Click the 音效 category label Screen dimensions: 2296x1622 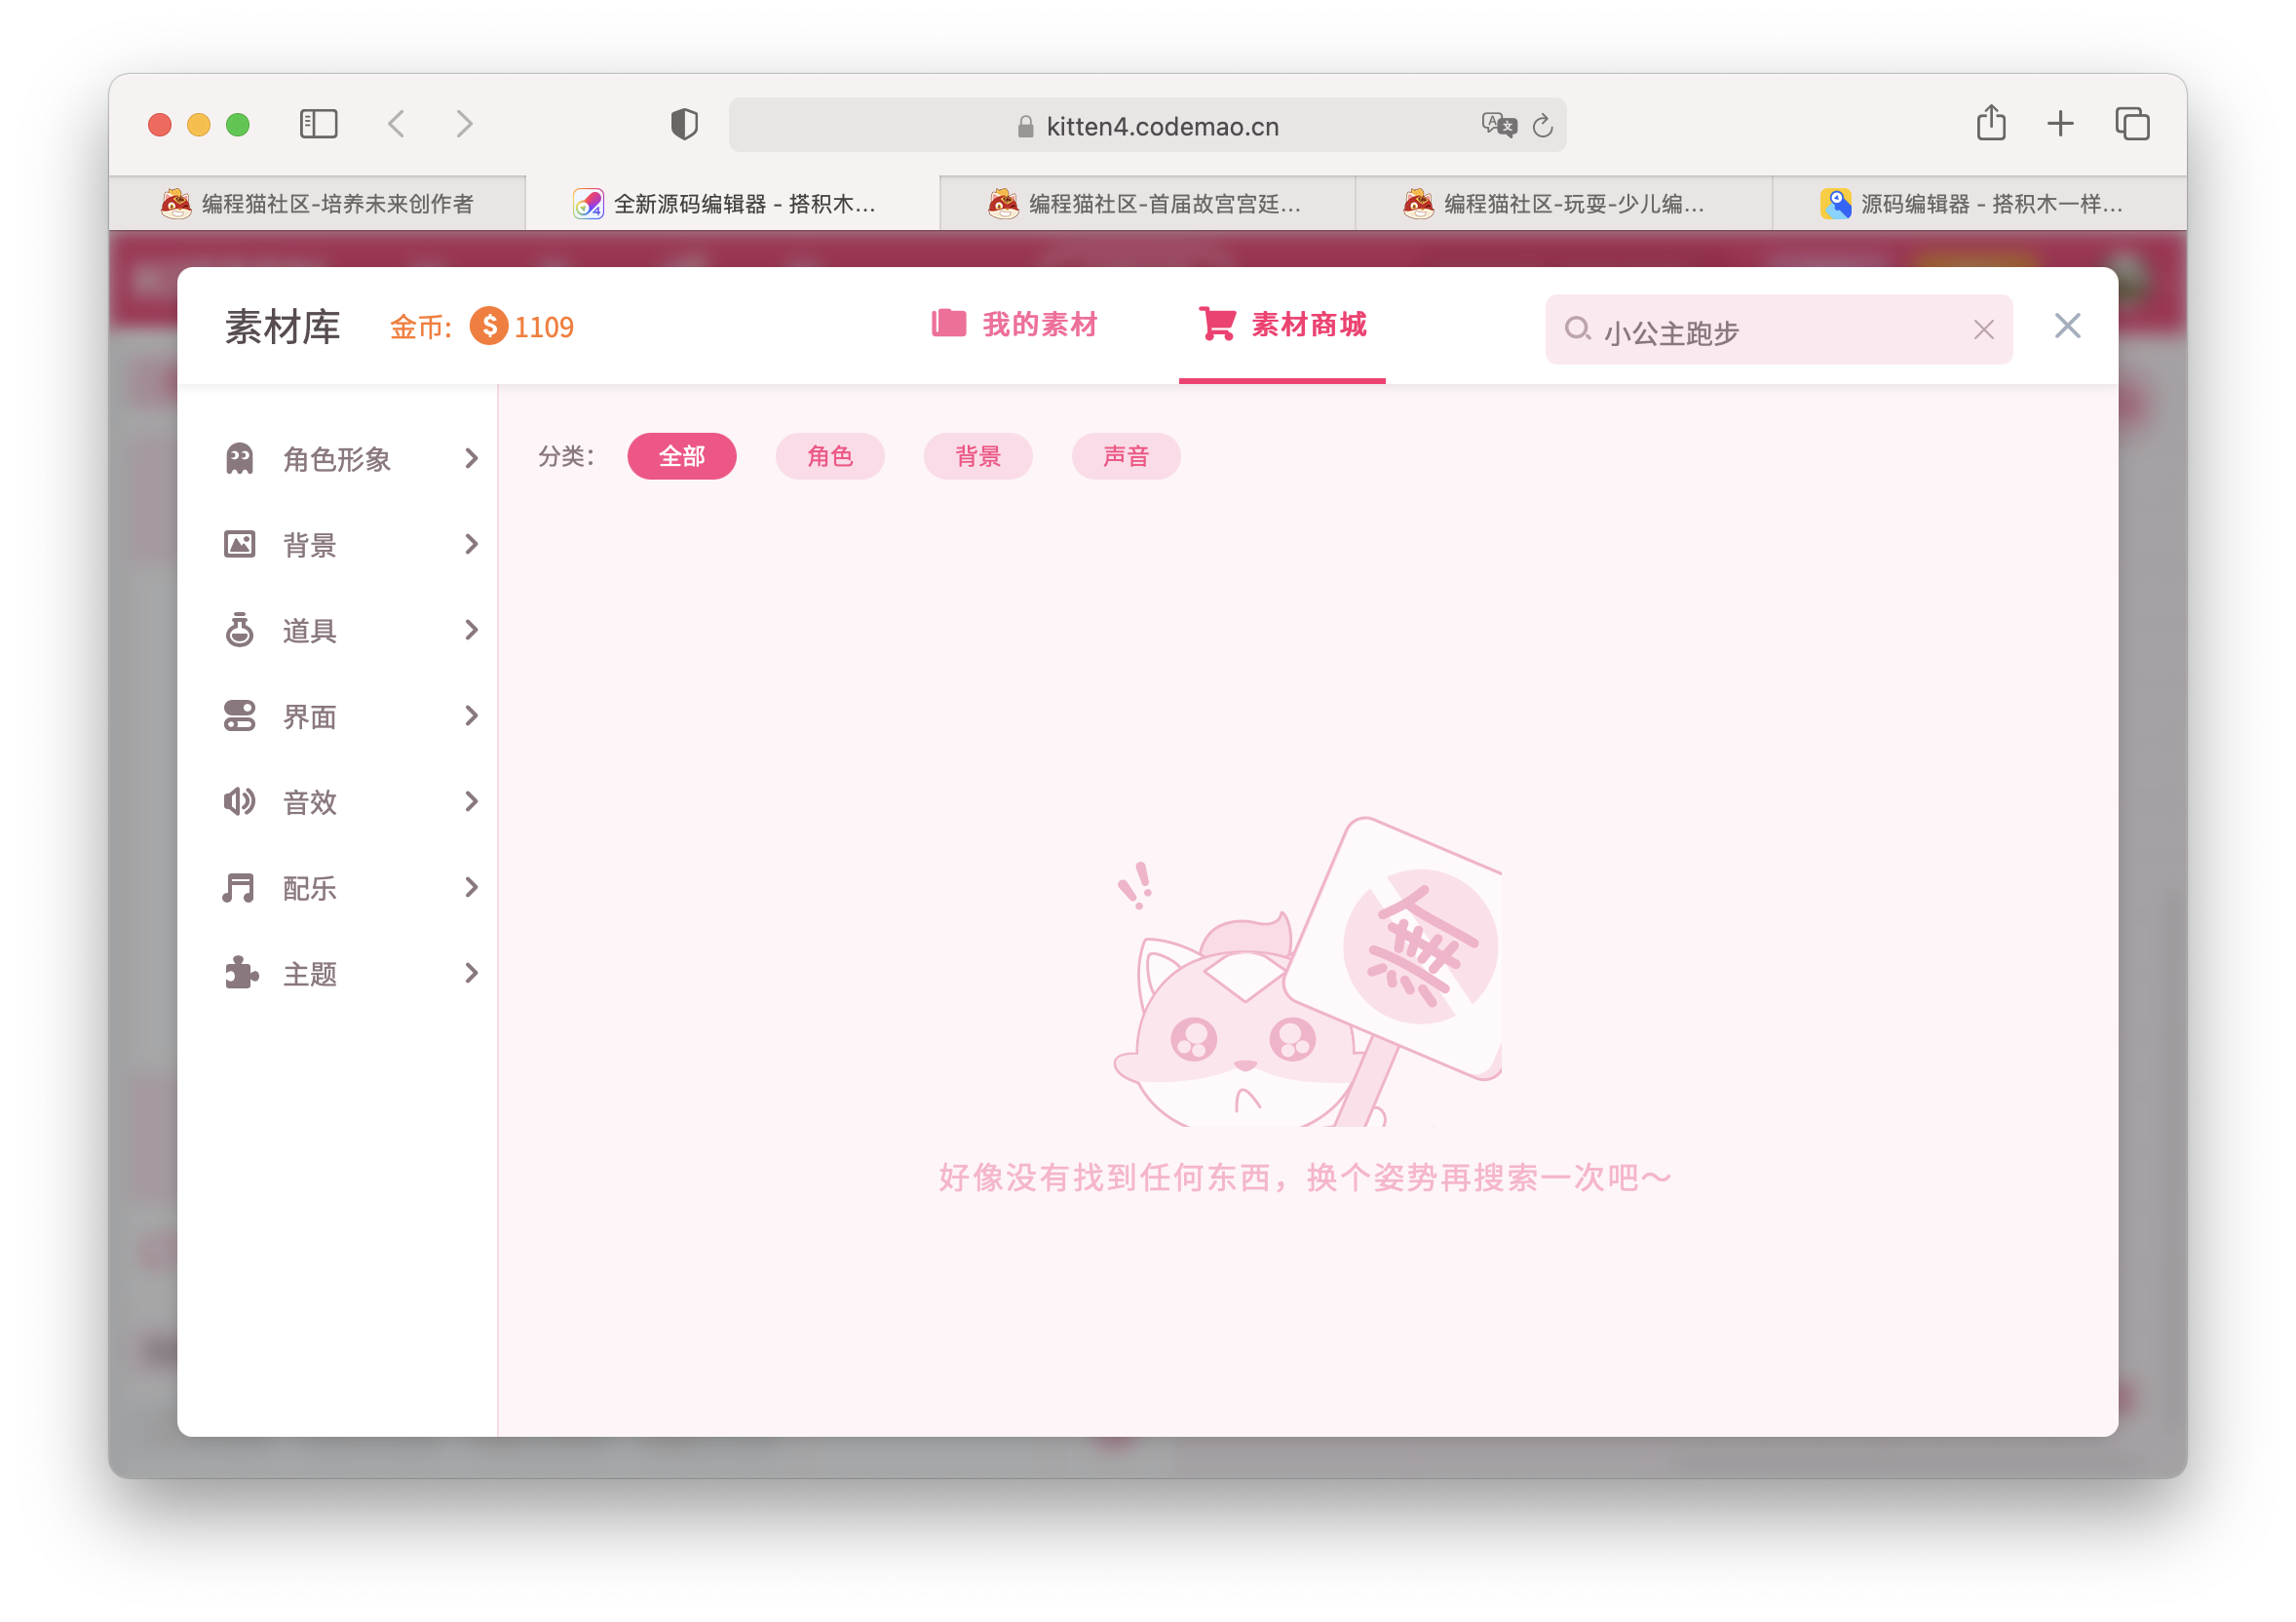310,803
